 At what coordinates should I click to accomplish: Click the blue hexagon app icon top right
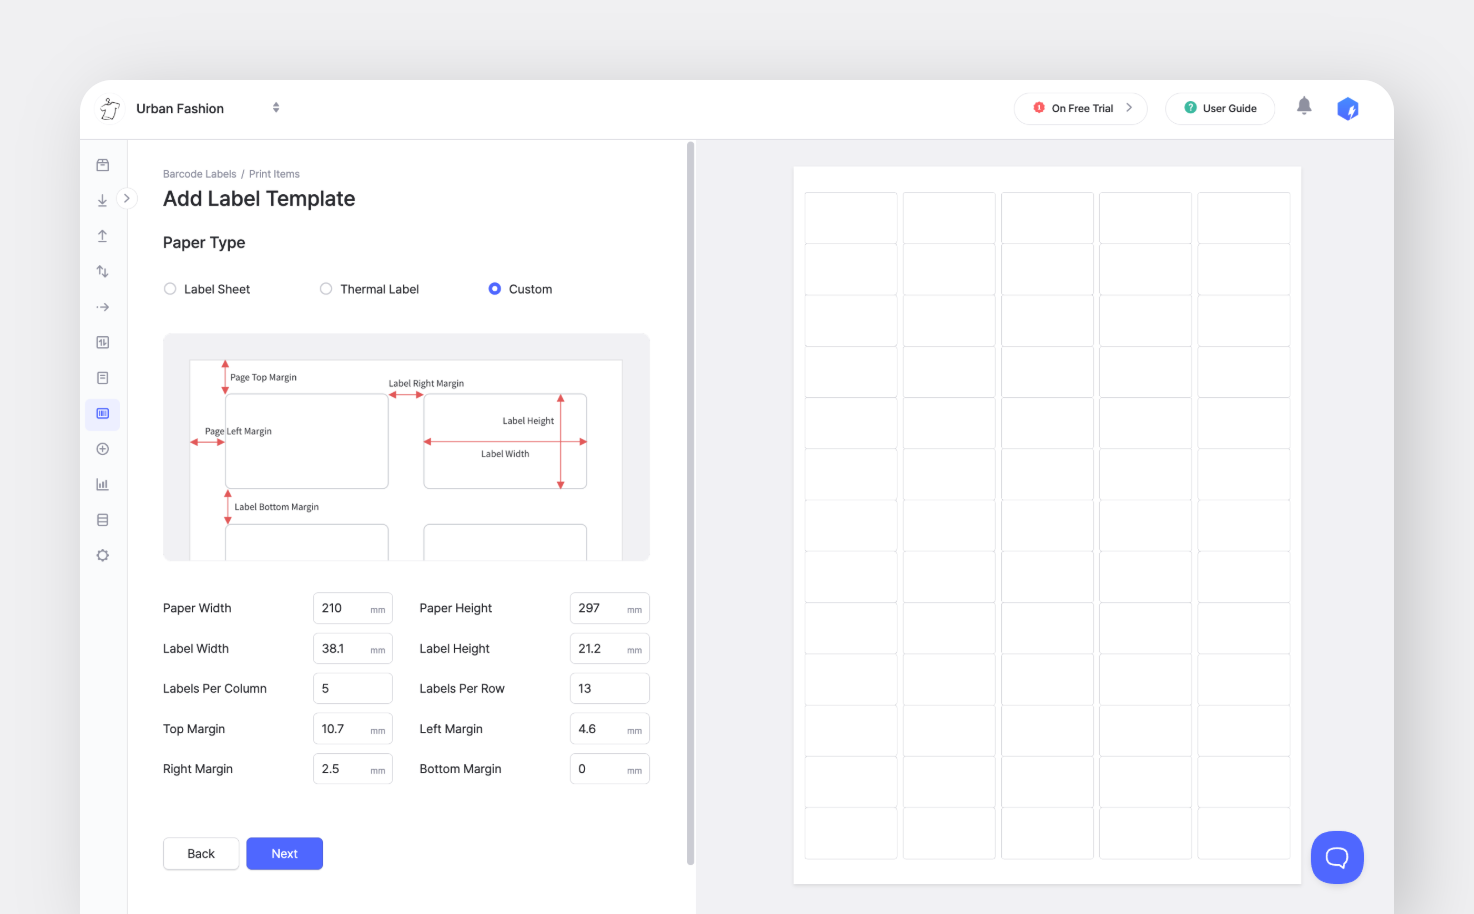coord(1348,108)
